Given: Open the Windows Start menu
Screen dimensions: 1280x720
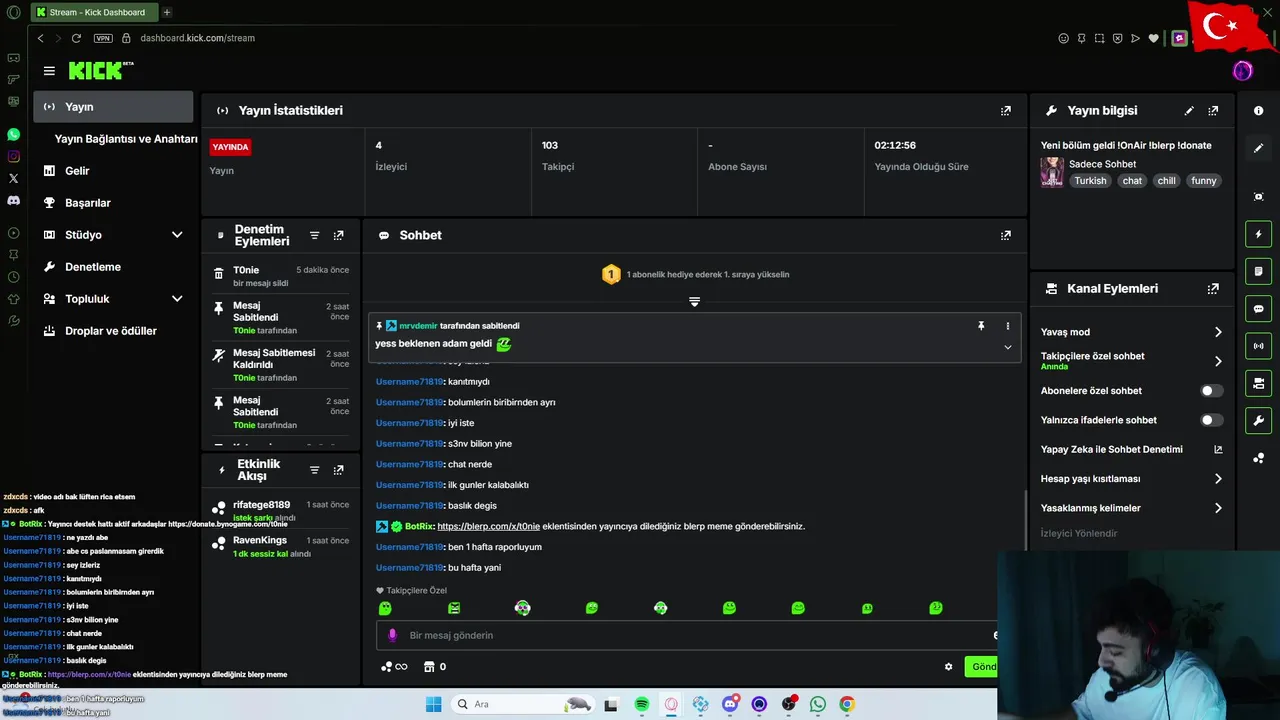Looking at the screenshot, I should pos(433,704).
